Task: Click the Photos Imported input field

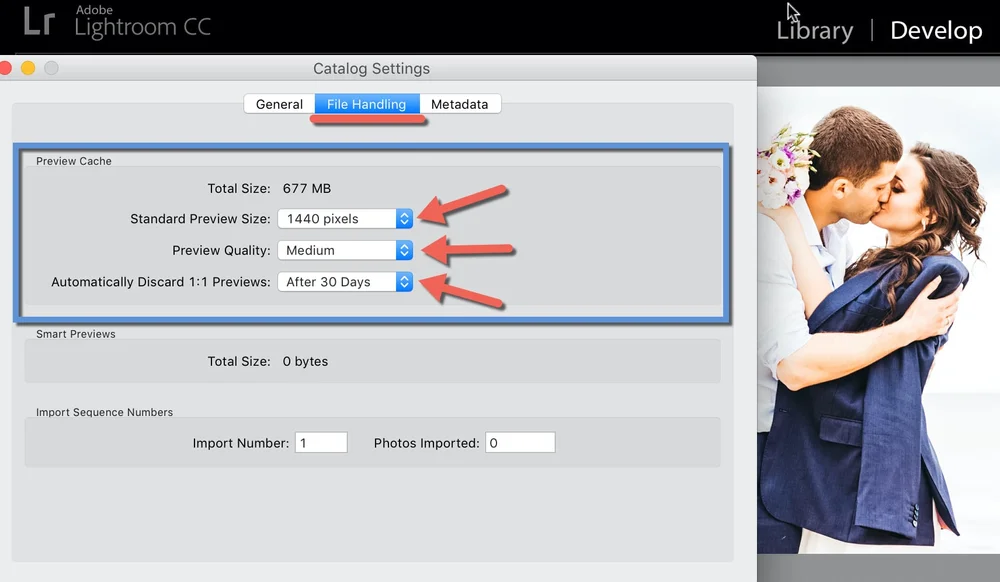Action: tap(519, 442)
